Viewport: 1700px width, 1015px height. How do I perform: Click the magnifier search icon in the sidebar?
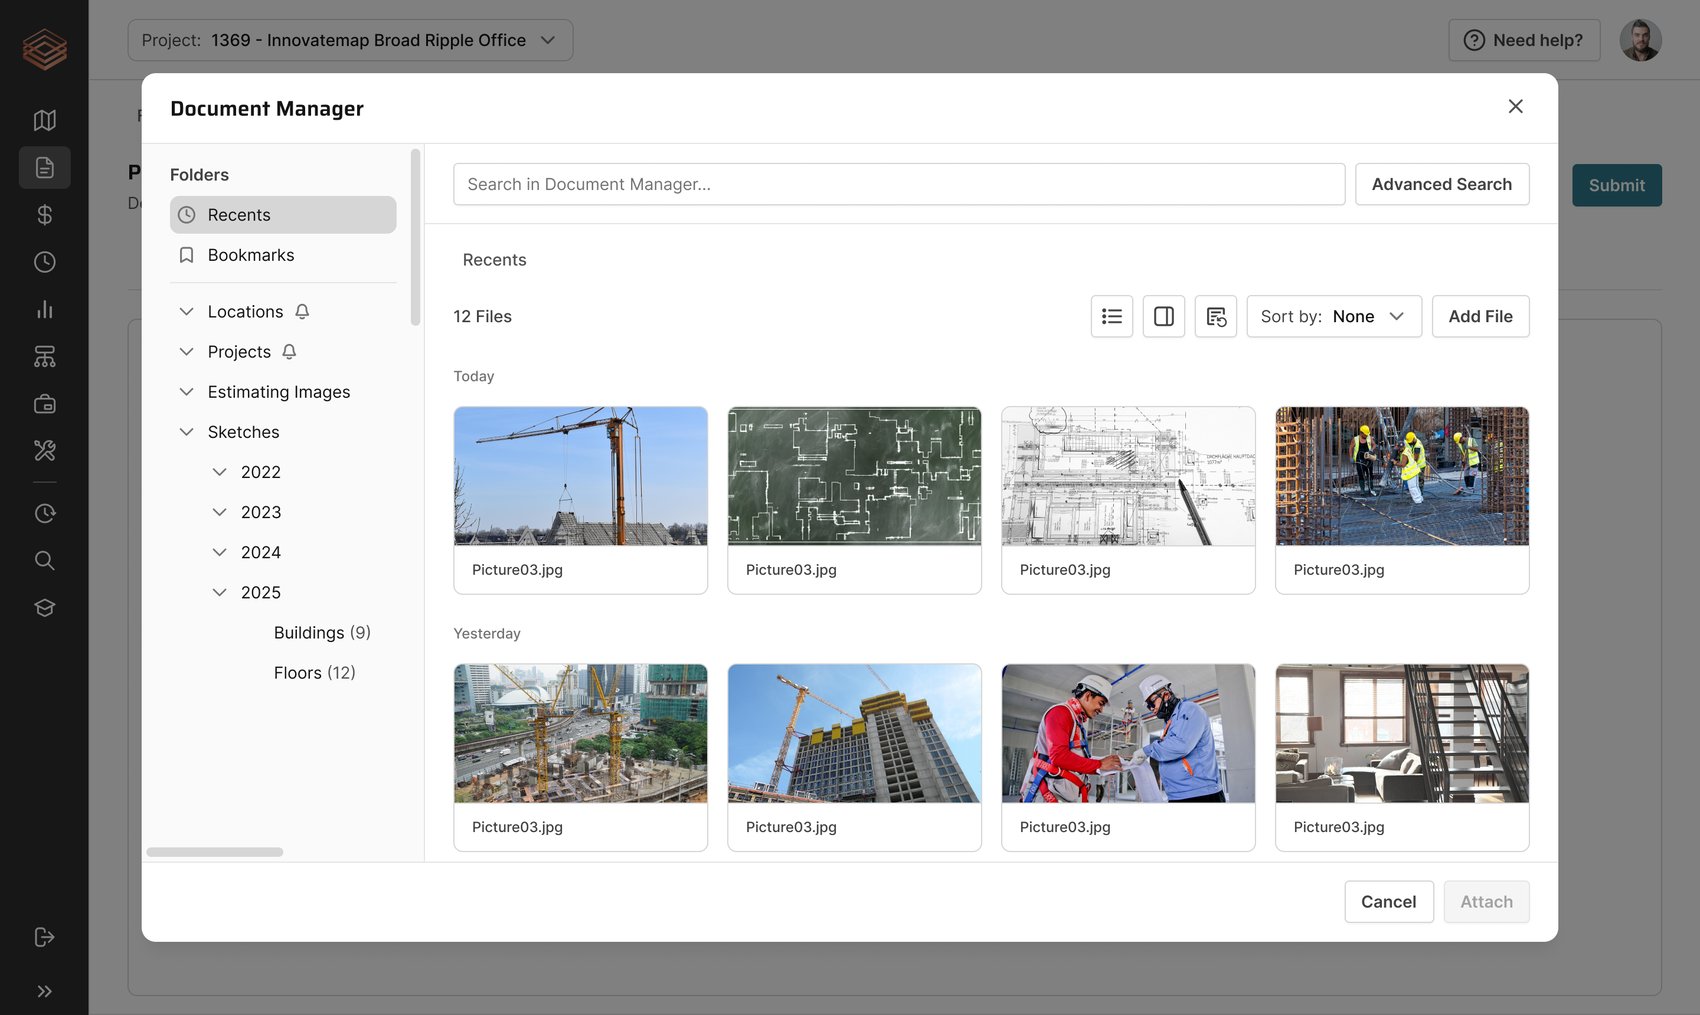tap(44, 560)
